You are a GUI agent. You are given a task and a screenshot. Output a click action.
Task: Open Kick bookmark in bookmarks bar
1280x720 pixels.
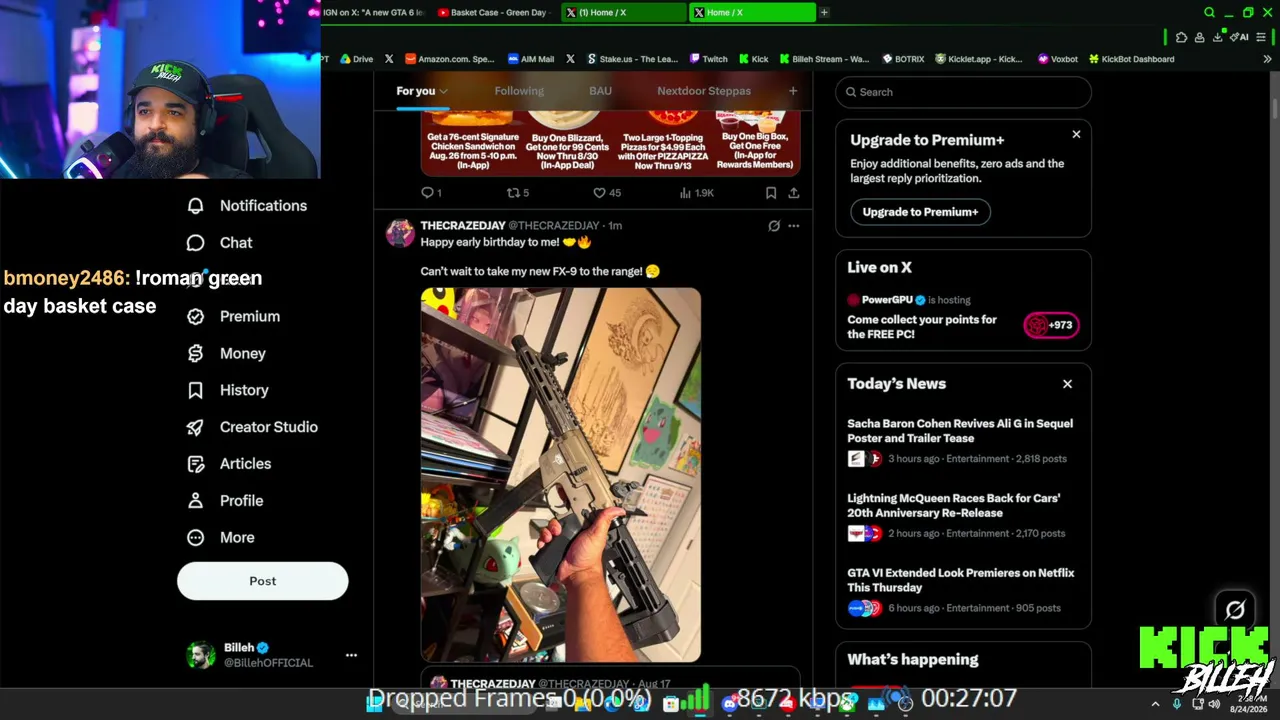coord(752,59)
